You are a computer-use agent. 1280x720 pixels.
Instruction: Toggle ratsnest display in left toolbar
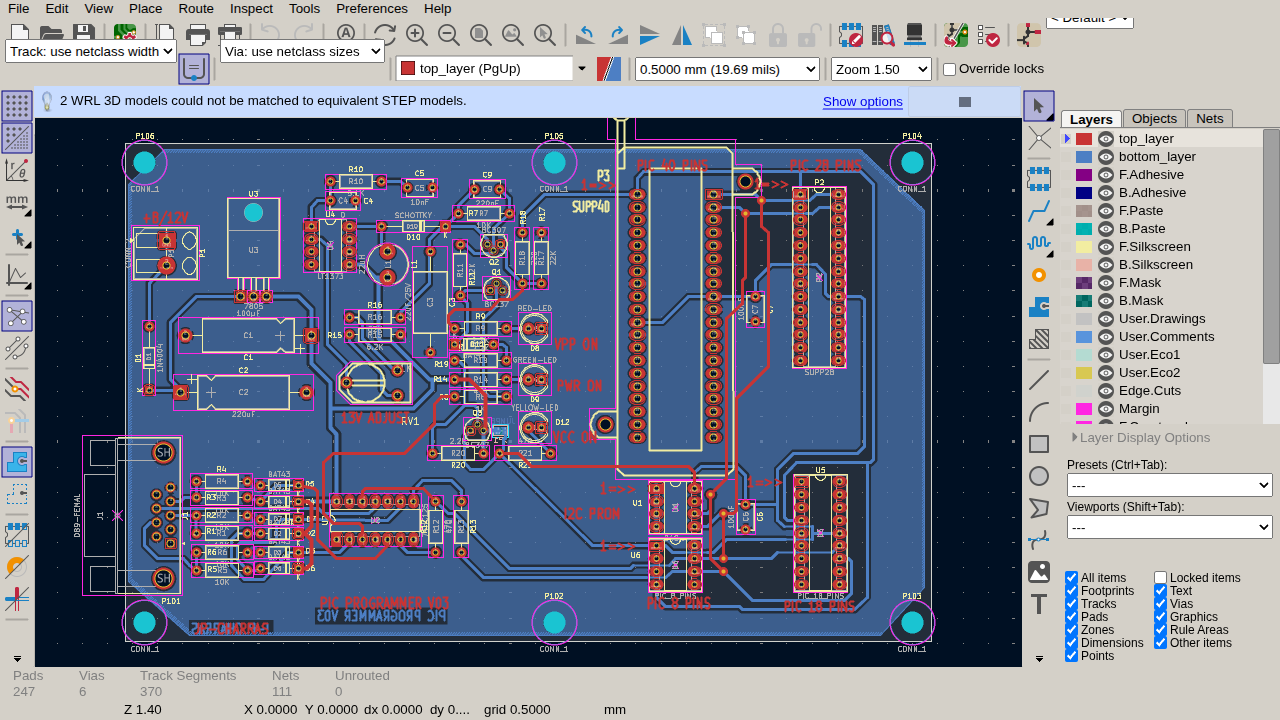click(17, 316)
